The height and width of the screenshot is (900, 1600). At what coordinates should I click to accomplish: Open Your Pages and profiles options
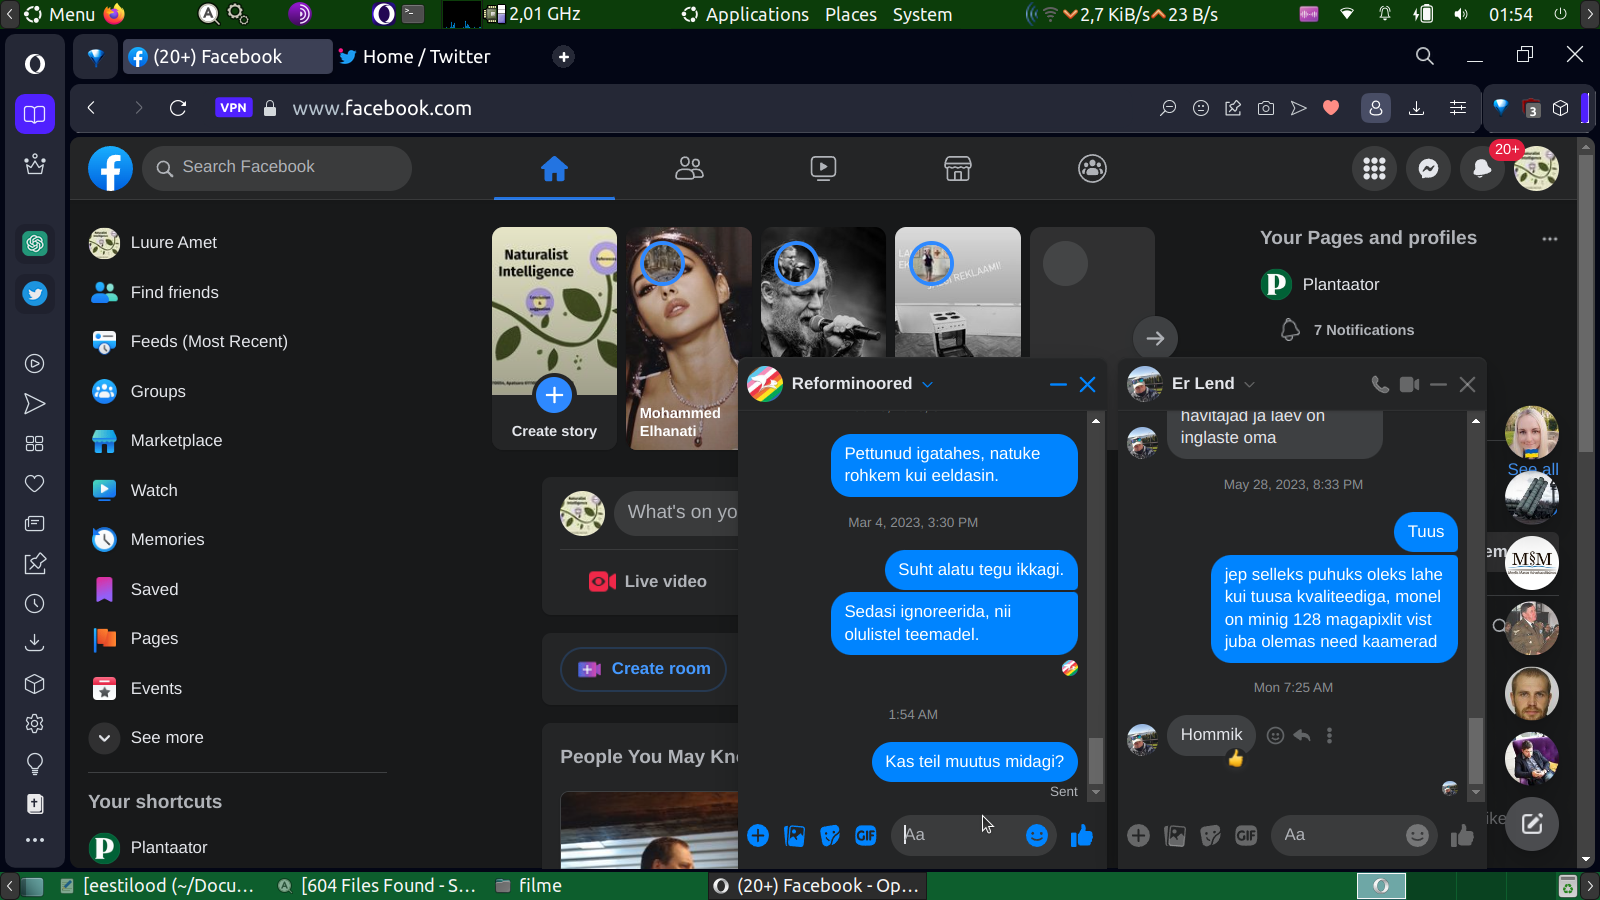point(1550,239)
